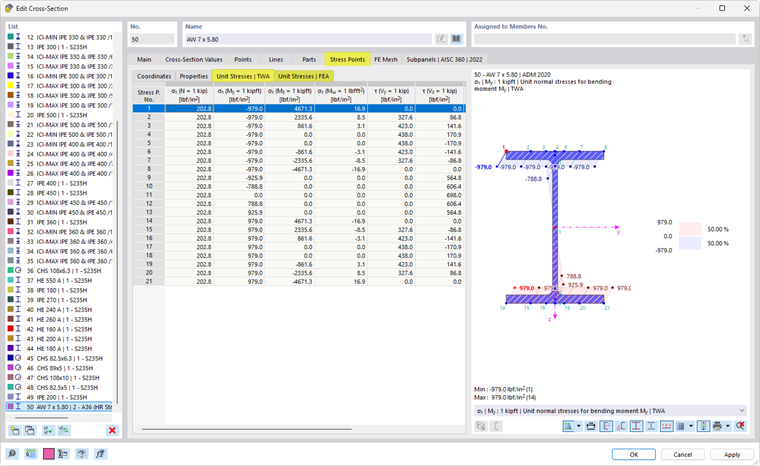This screenshot has width=760, height=466.
Task: Select stress point row 21
Action: coord(299,281)
